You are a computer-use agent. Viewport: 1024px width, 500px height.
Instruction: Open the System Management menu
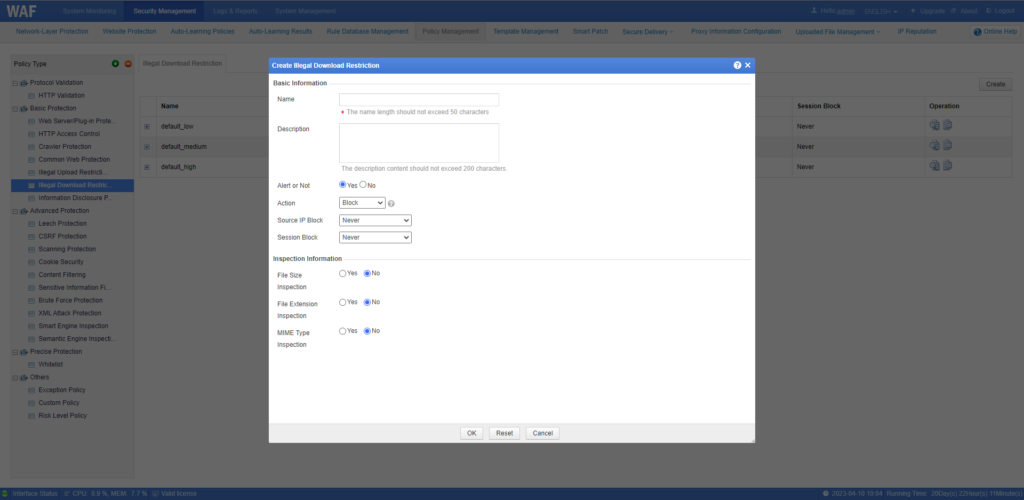tap(305, 11)
